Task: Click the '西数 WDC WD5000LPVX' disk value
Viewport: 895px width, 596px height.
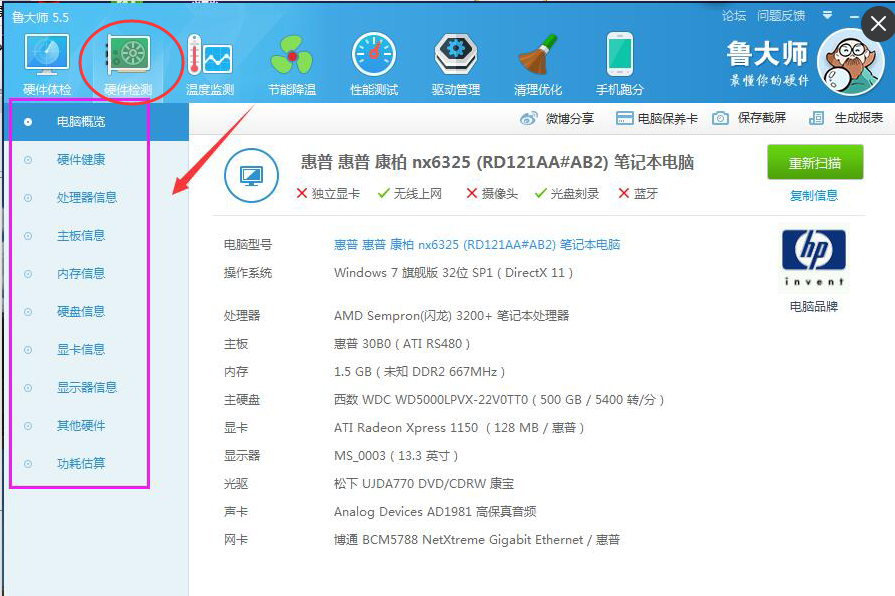Action: pos(499,400)
